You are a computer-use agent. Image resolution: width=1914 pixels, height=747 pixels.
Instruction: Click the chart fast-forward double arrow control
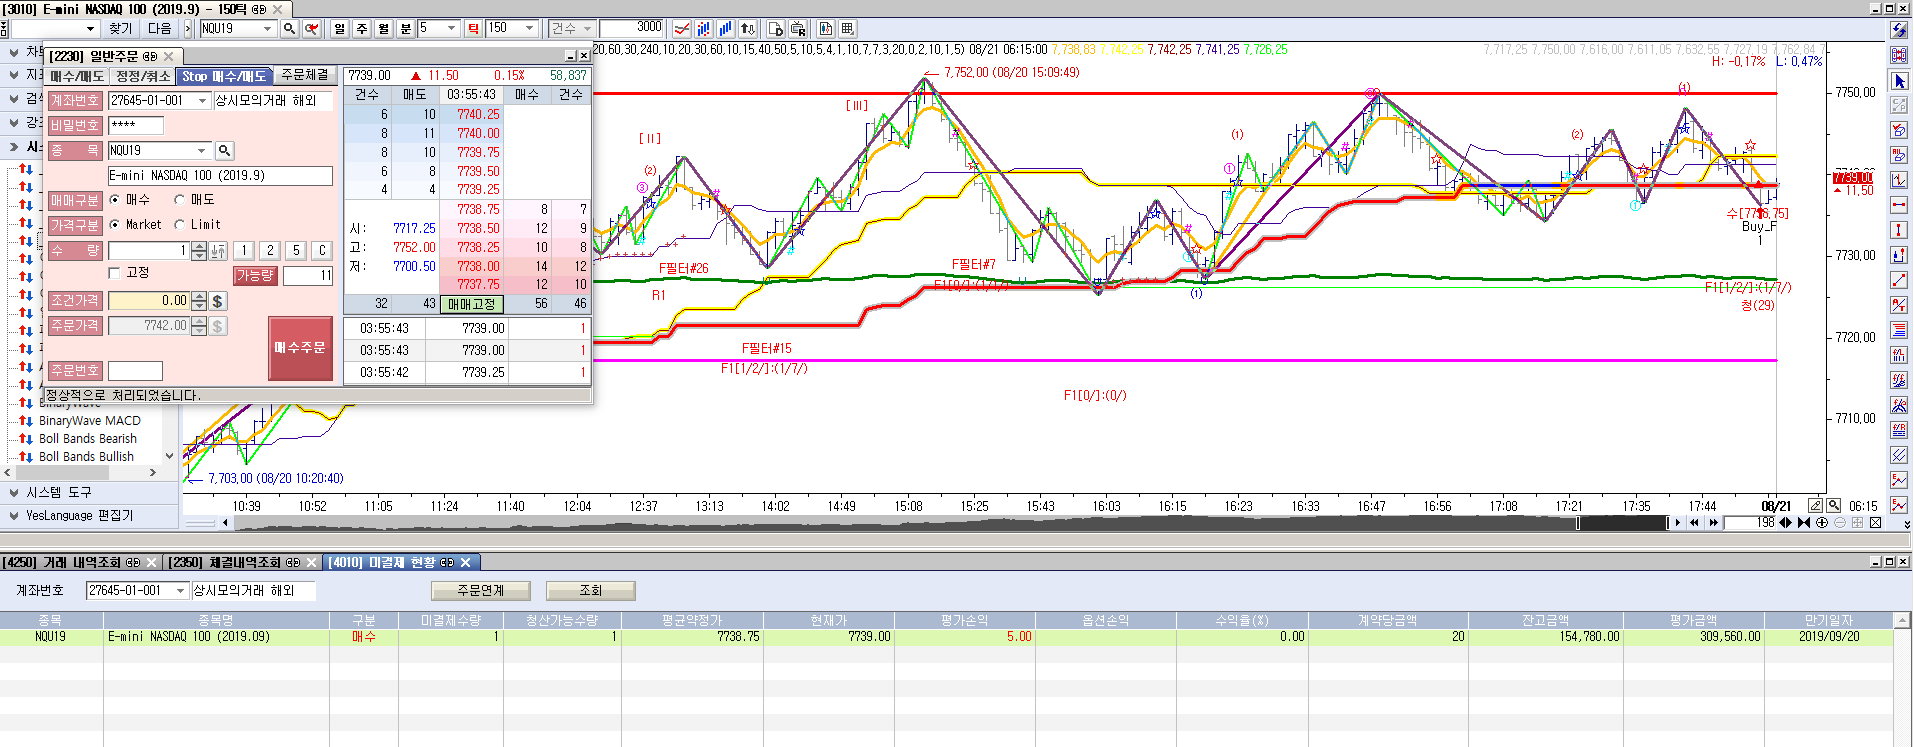tap(1713, 523)
